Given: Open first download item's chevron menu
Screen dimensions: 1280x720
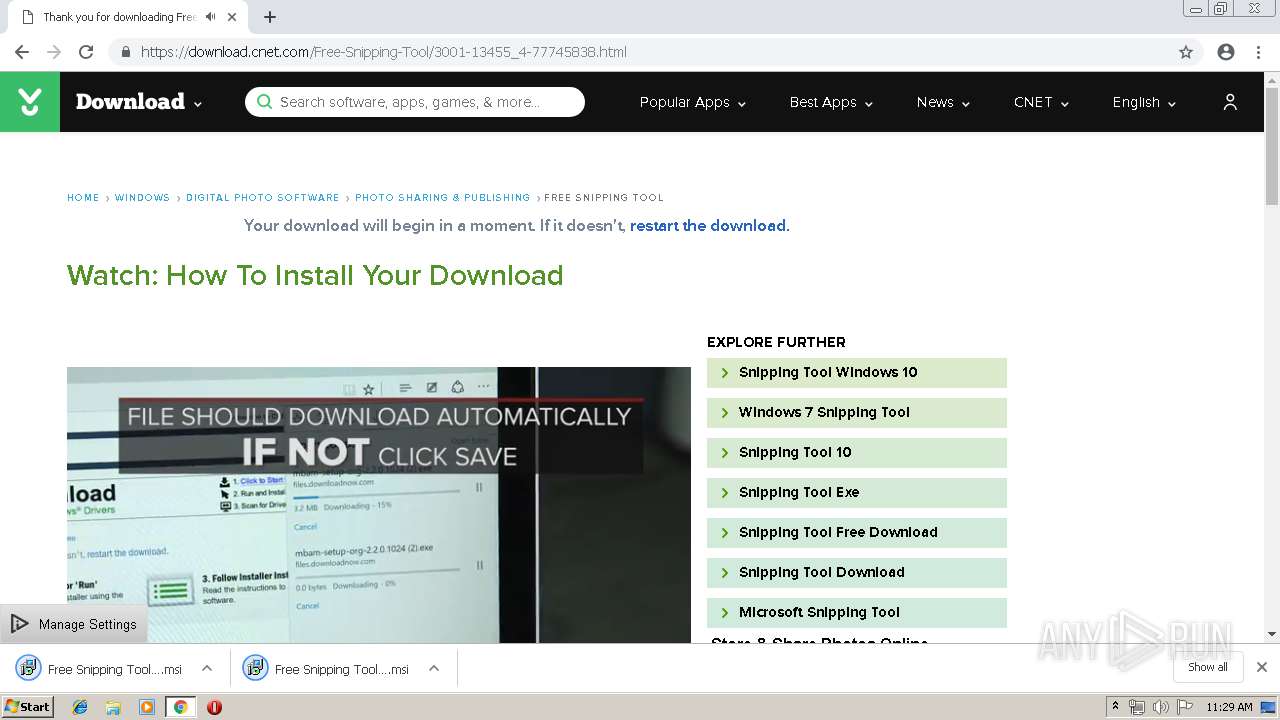Looking at the screenshot, I should [x=207, y=668].
